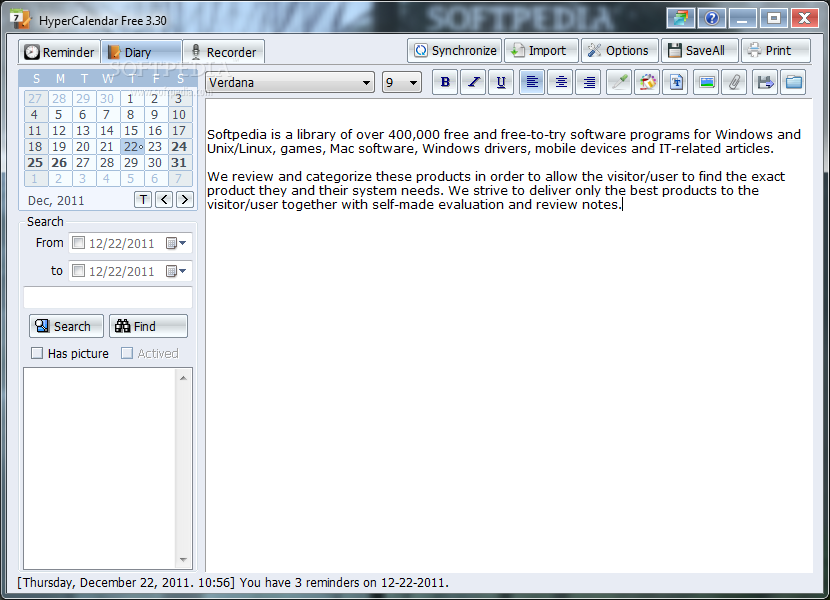Open the From date calendar picker

(176, 243)
